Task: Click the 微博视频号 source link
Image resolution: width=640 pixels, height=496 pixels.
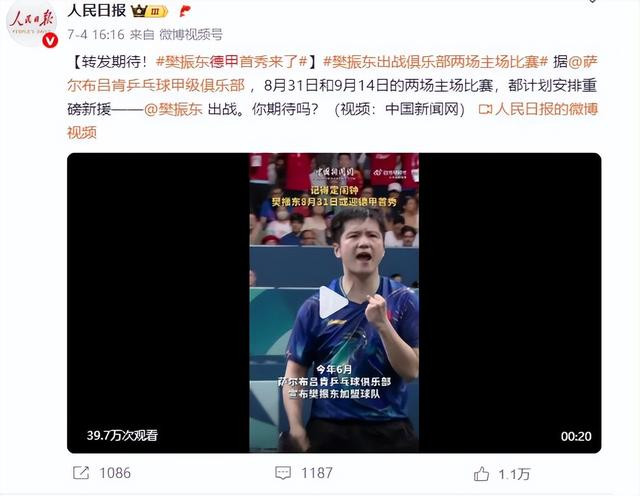Action: [x=191, y=35]
